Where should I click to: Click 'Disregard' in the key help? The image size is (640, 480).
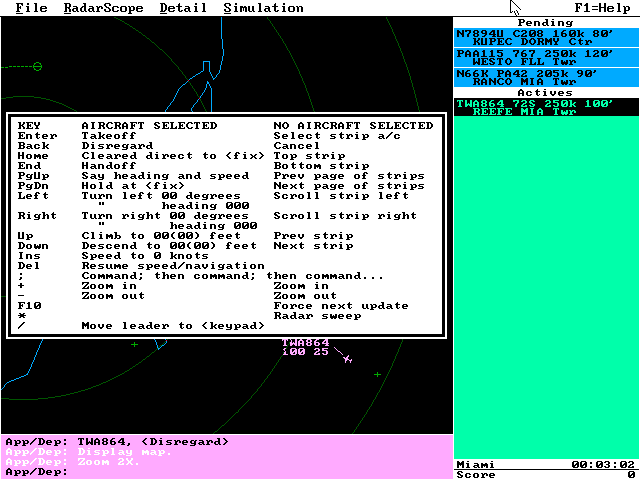coord(117,145)
